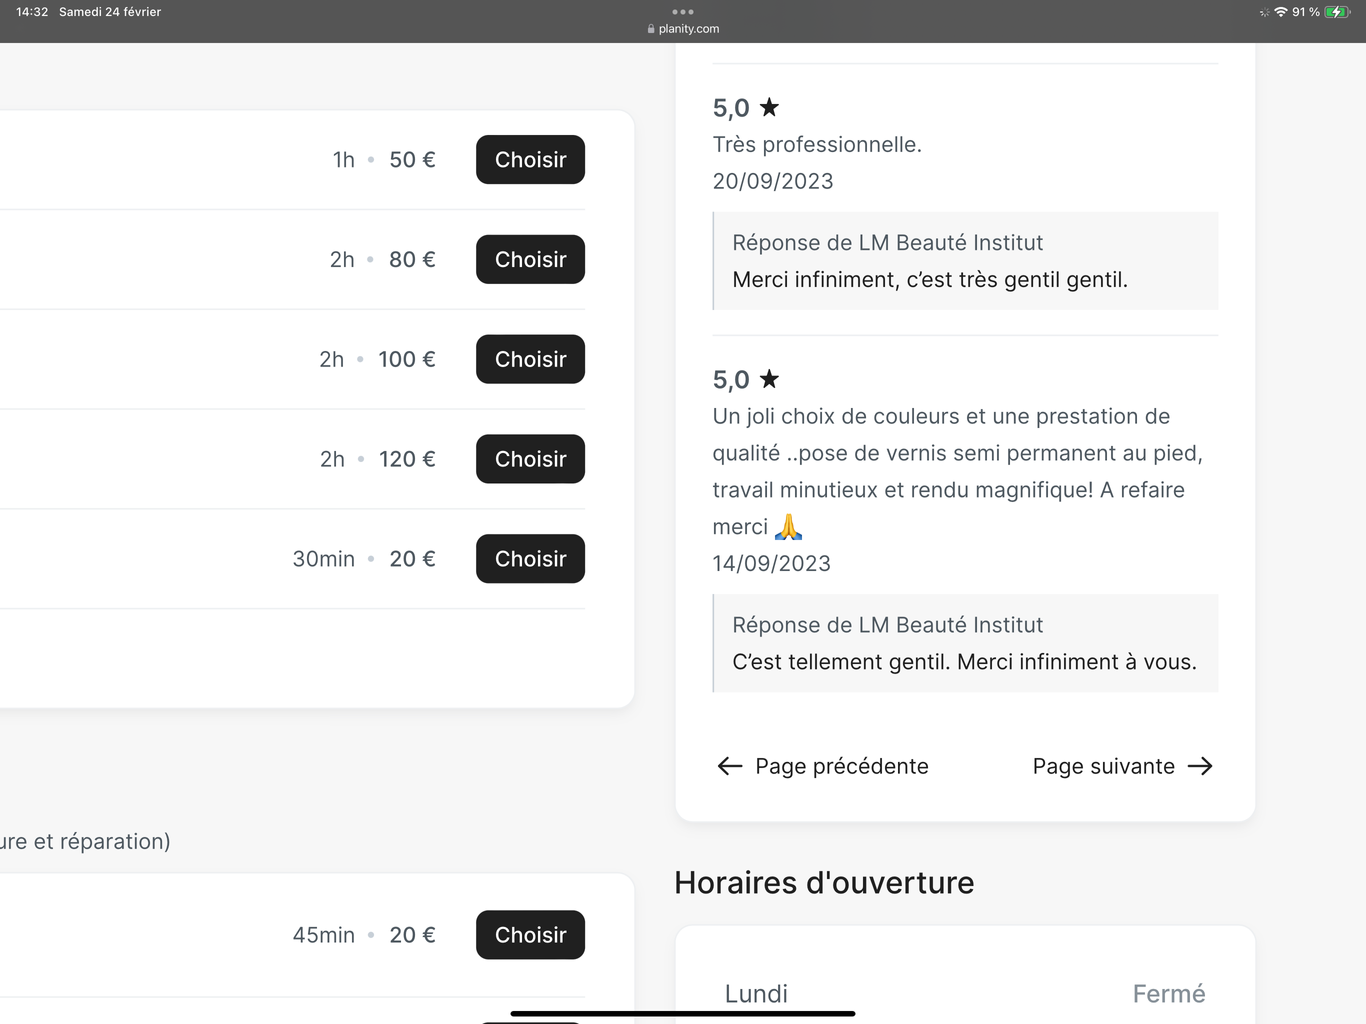Click the right arrow beside Page suivante
The height and width of the screenshot is (1024, 1366).
click(1200, 766)
